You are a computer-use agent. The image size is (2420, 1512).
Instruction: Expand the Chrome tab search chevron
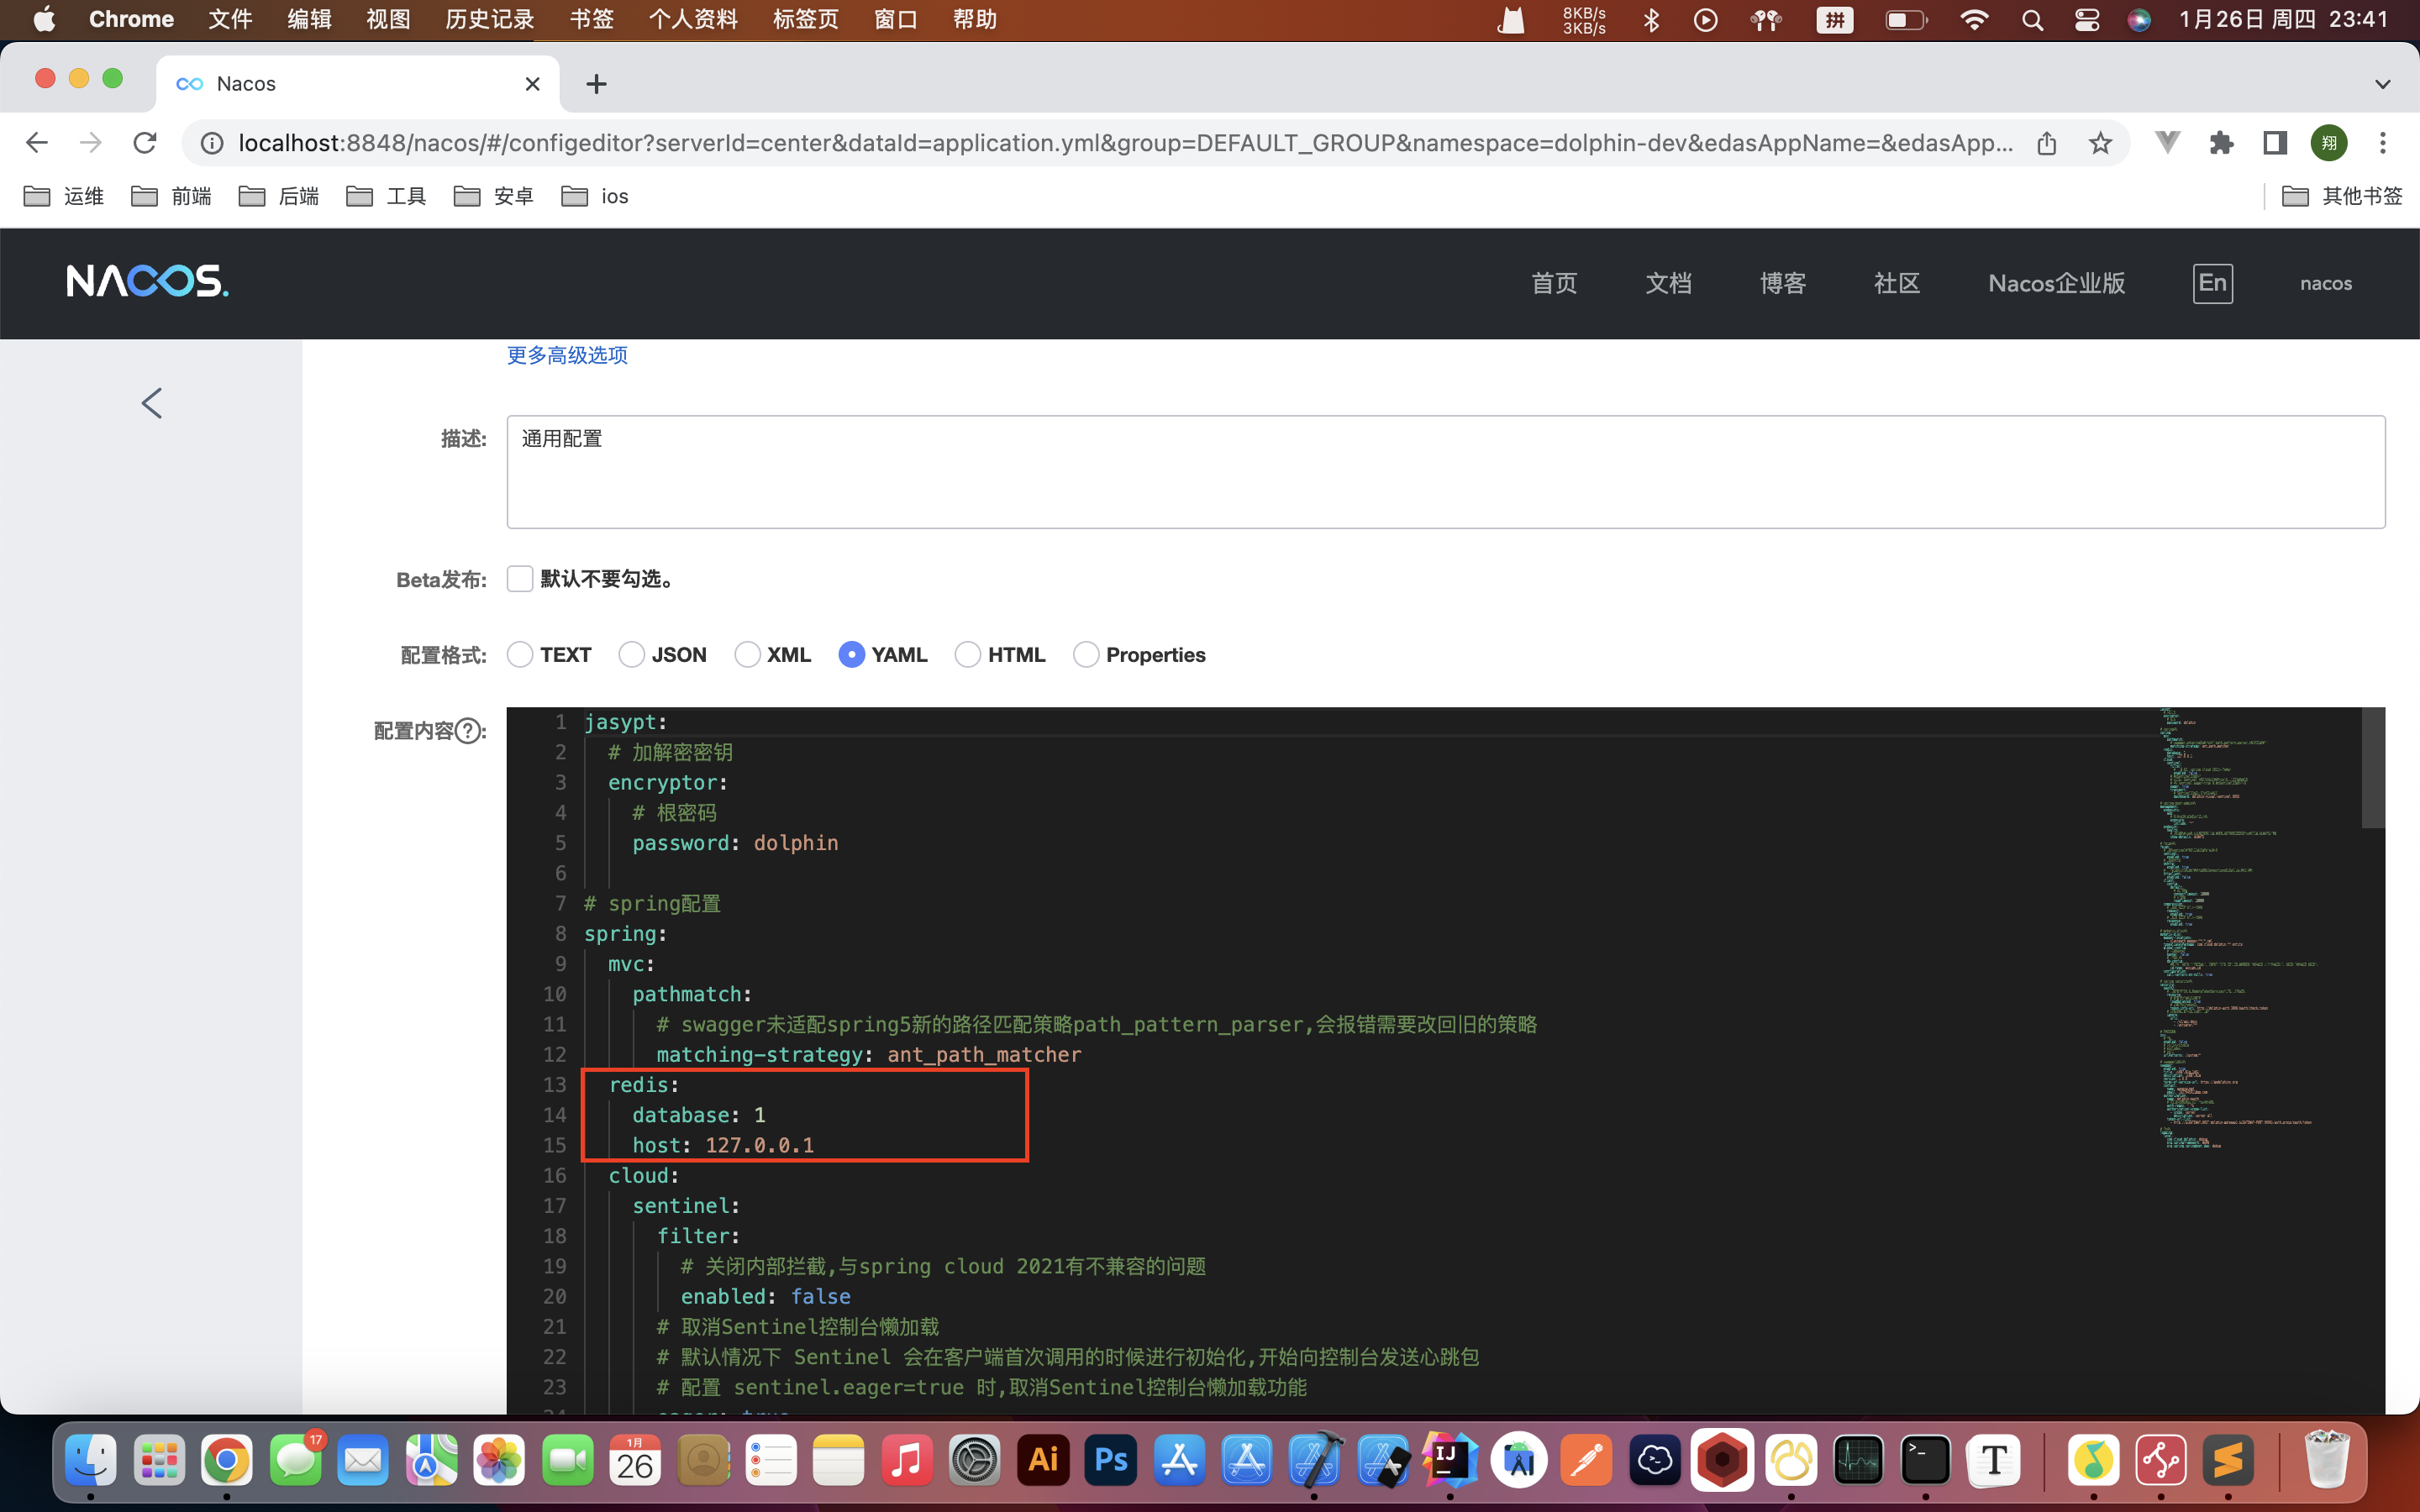coord(2382,84)
